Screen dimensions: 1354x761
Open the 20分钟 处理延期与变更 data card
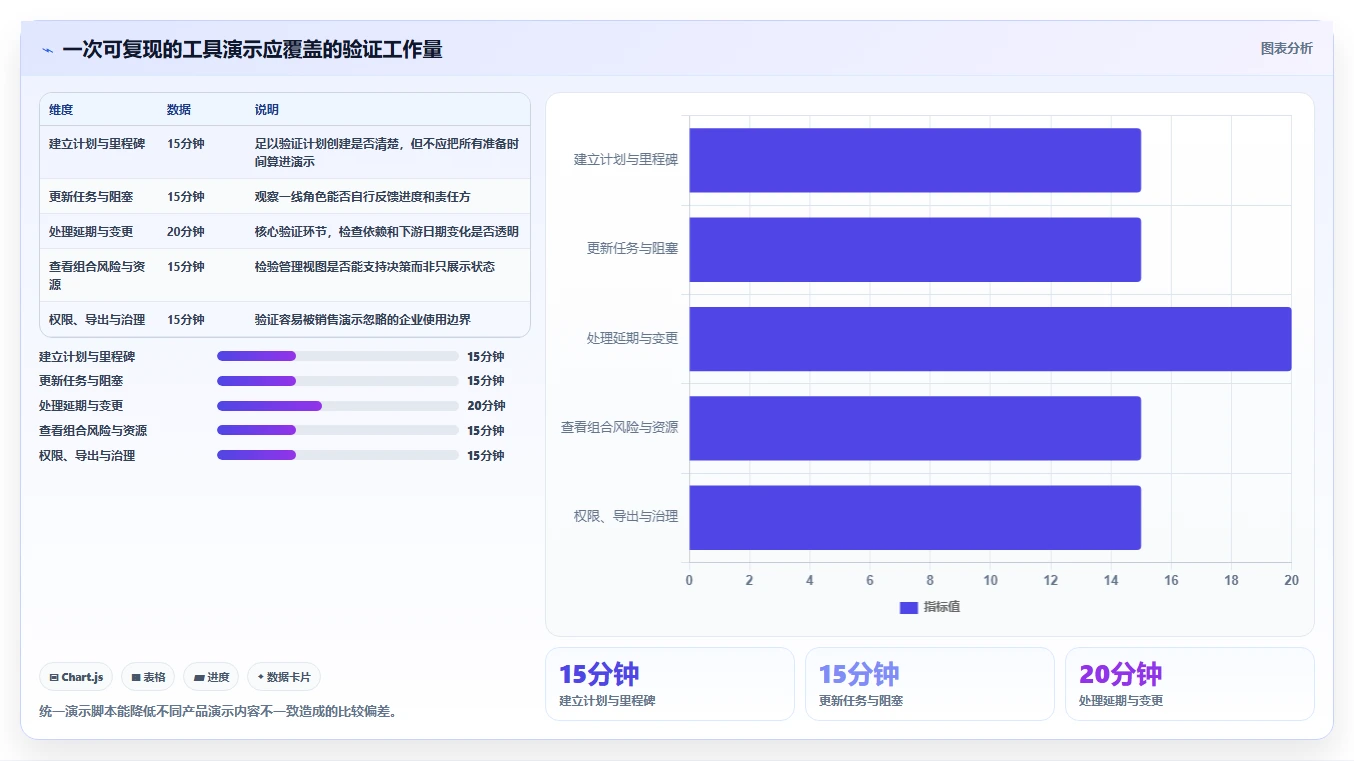[x=1190, y=684]
